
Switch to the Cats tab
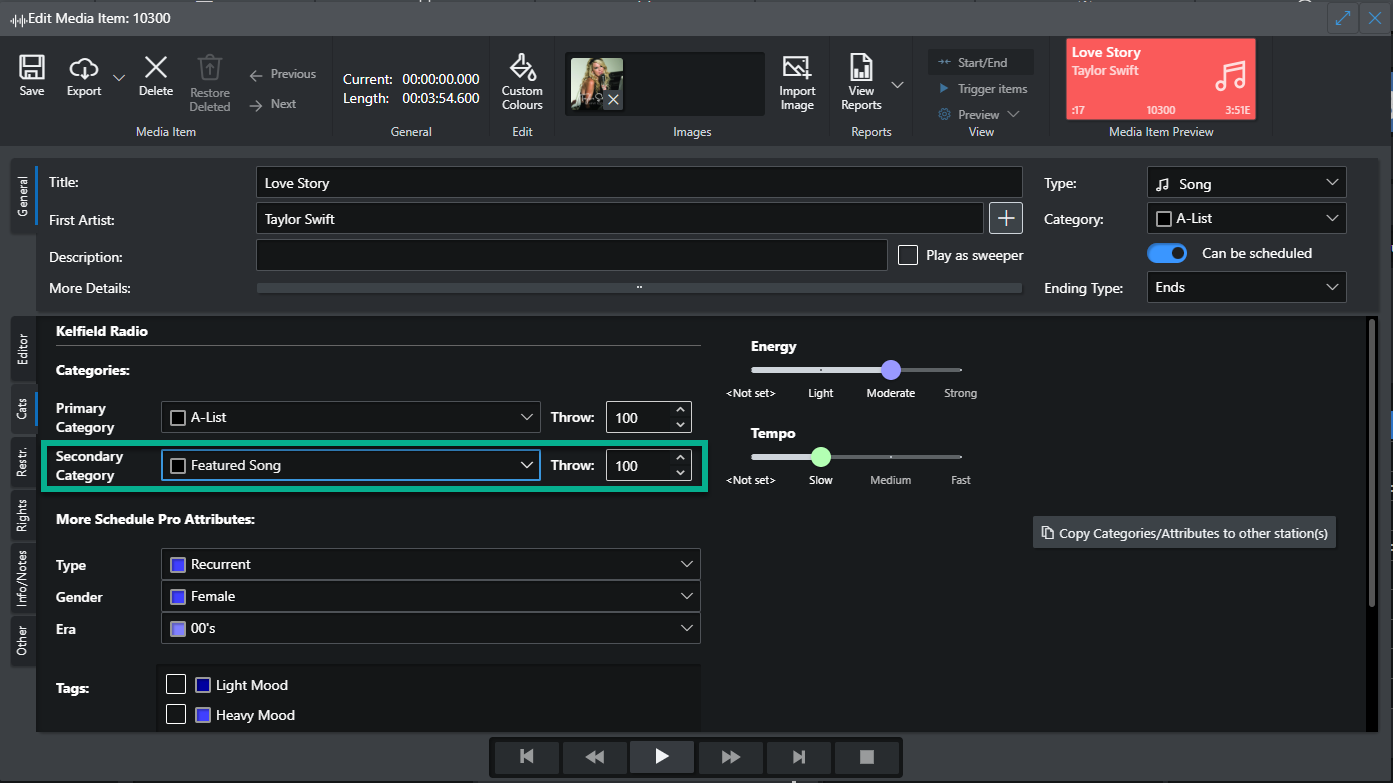tap(23, 408)
